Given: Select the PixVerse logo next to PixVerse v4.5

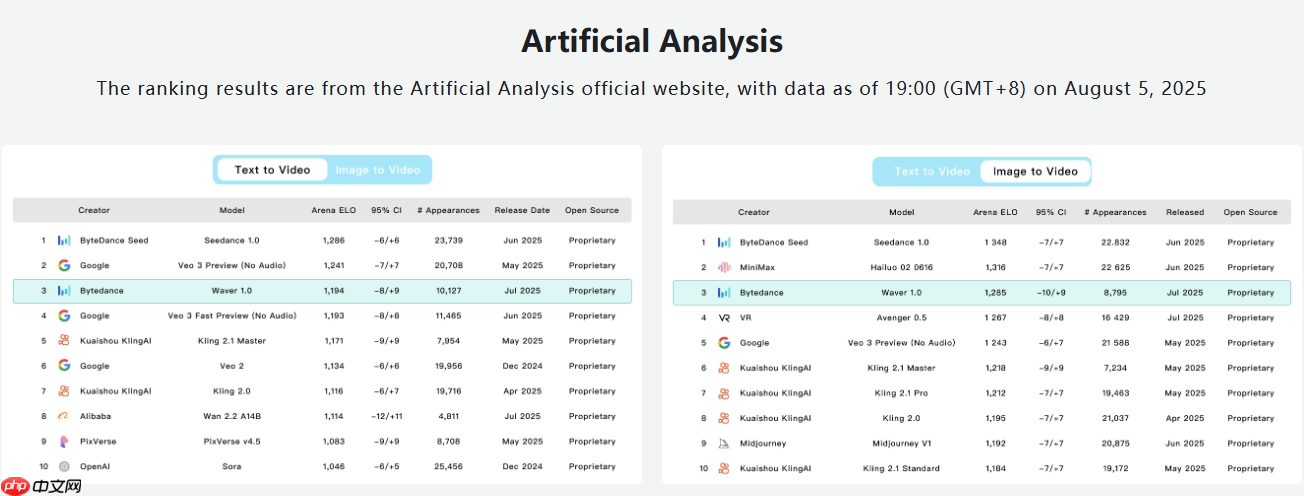Looking at the screenshot, I should (x=64, y=441).
